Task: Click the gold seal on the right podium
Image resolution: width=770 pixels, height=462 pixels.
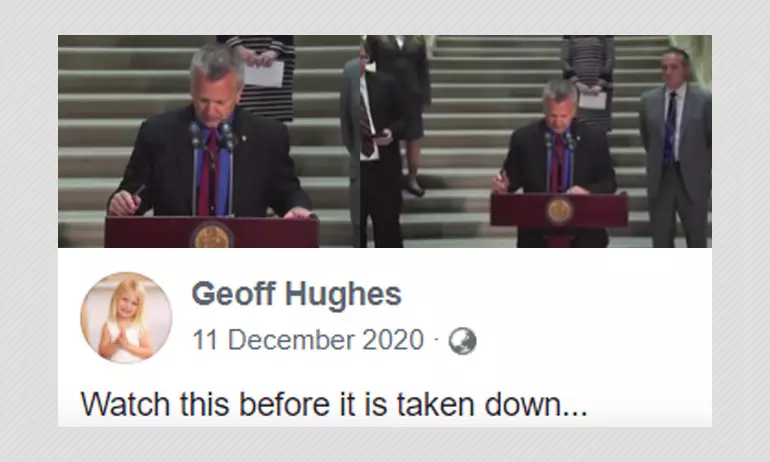Action: click(559, 210)
